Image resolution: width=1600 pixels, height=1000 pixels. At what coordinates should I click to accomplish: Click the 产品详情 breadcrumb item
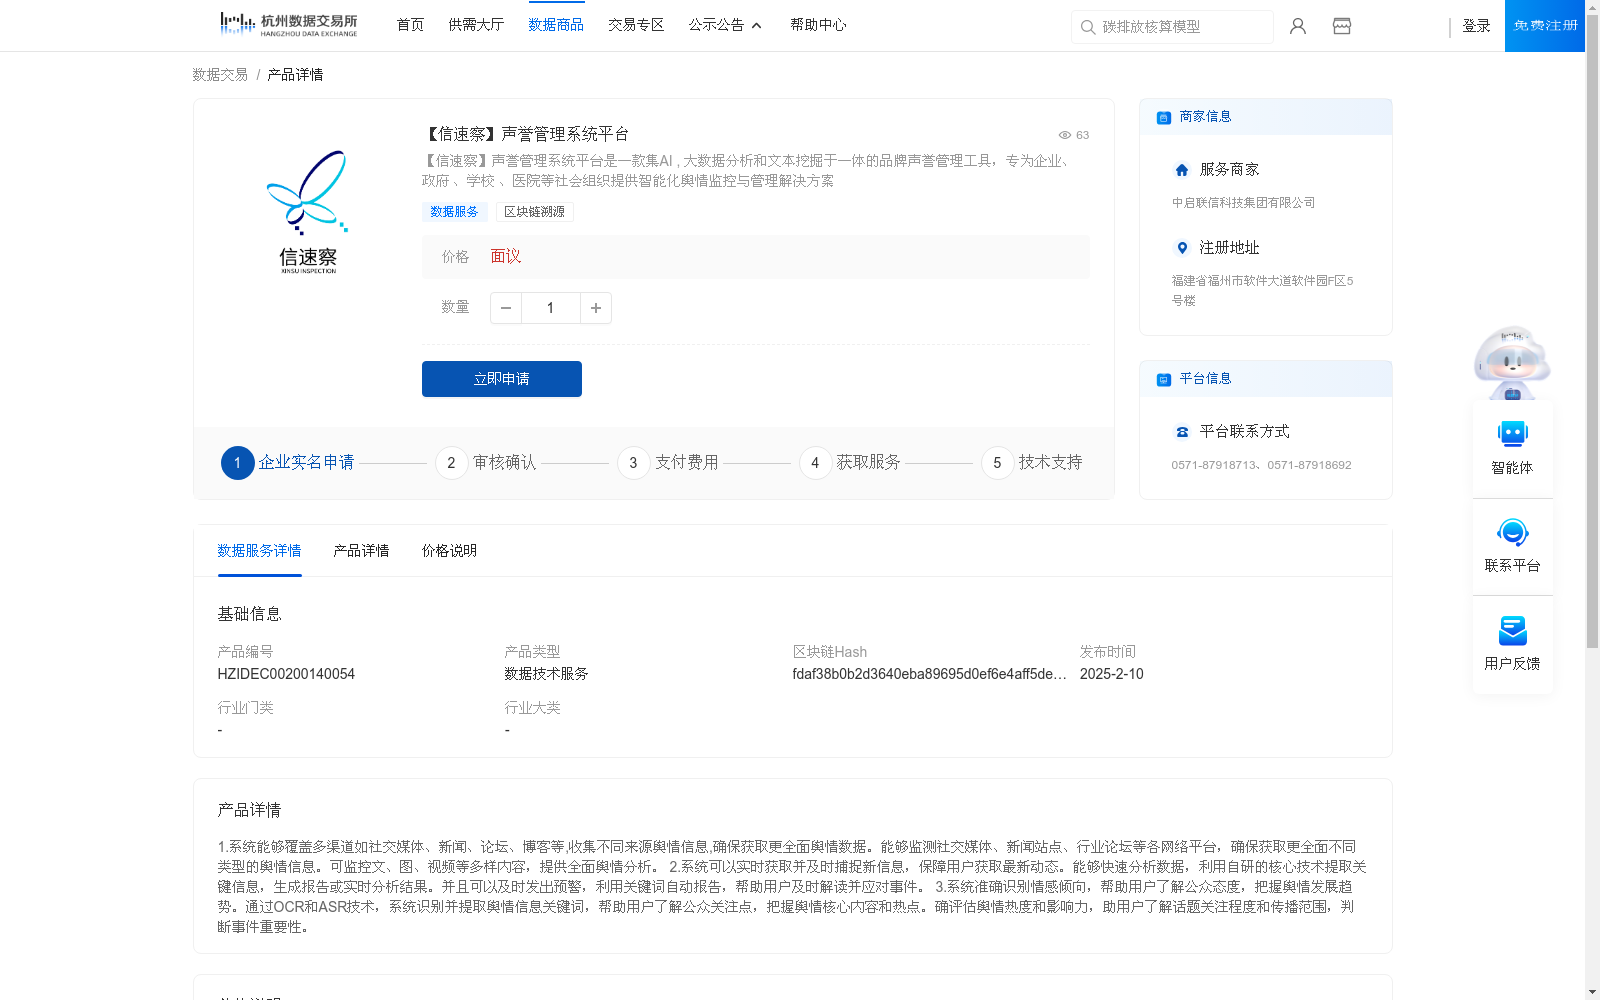[295, 75]
